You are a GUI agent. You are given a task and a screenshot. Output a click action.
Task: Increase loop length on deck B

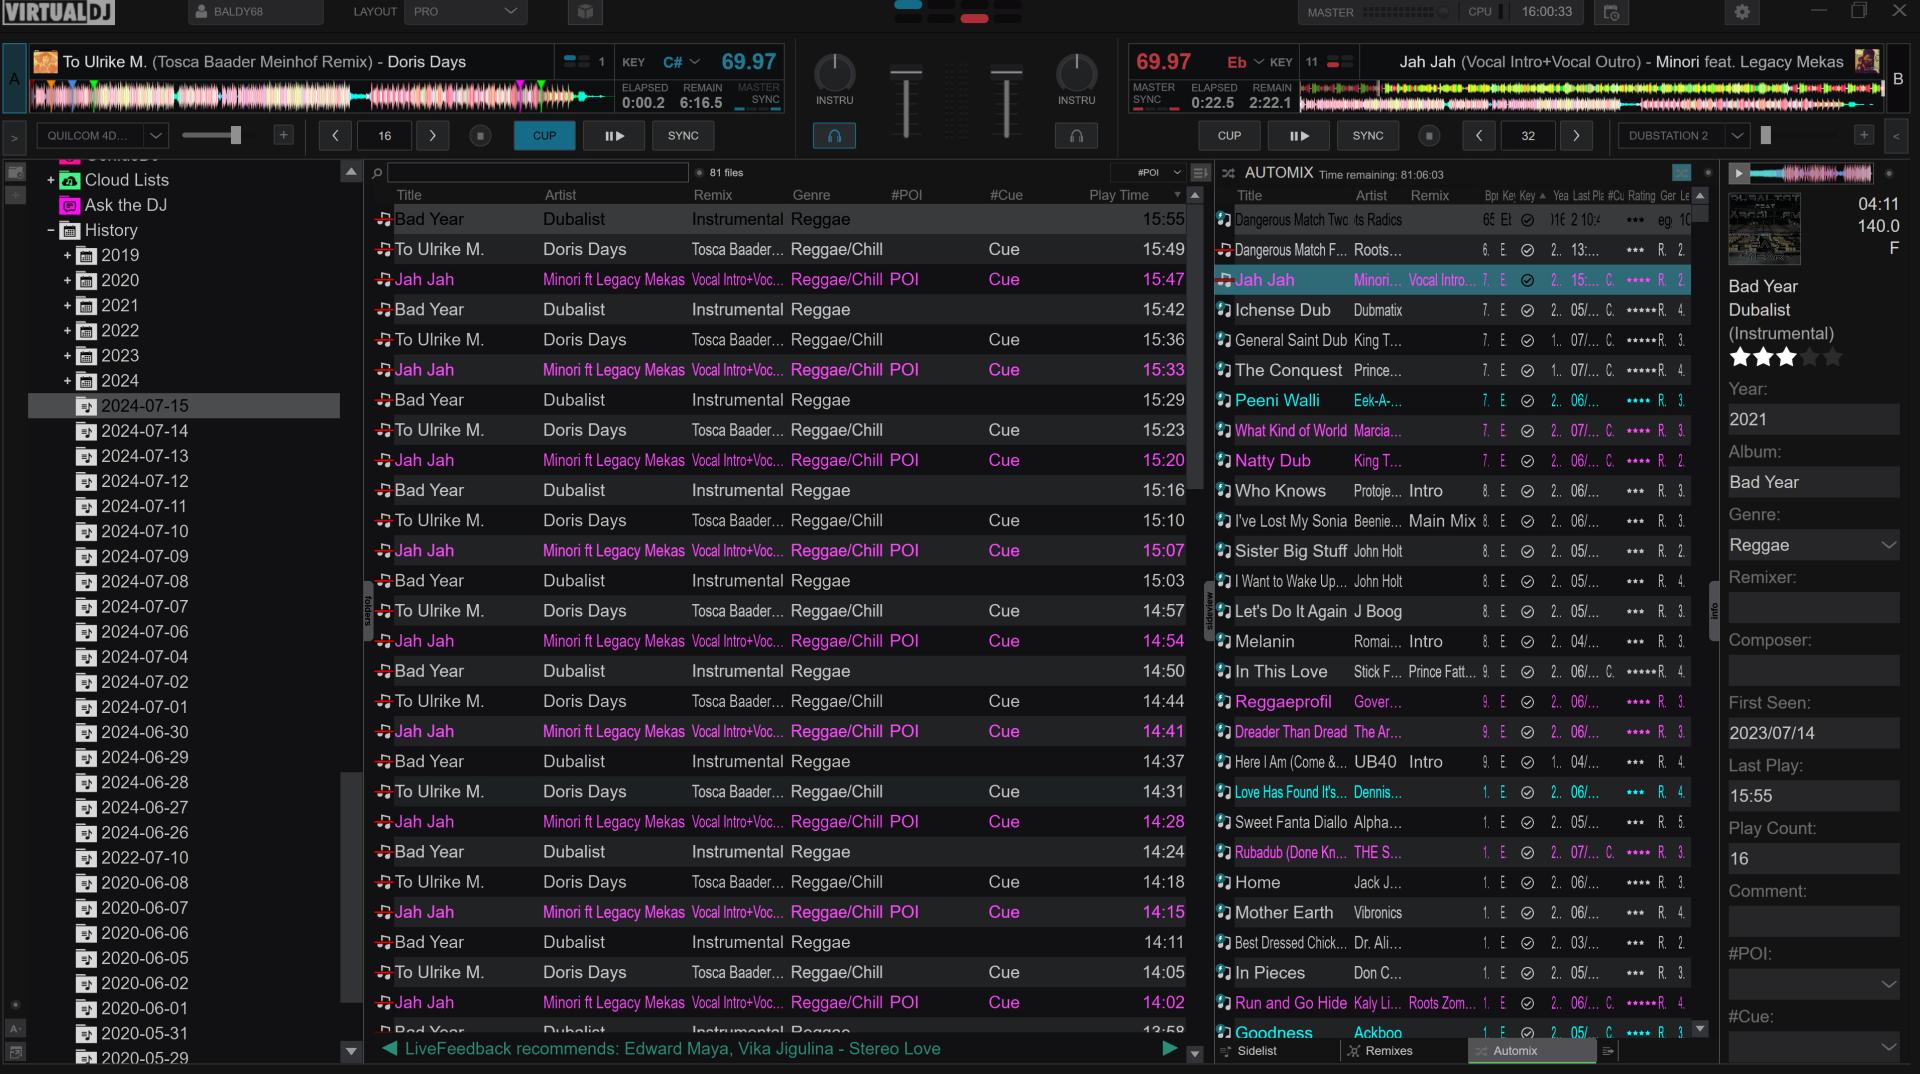[1576, 136]
